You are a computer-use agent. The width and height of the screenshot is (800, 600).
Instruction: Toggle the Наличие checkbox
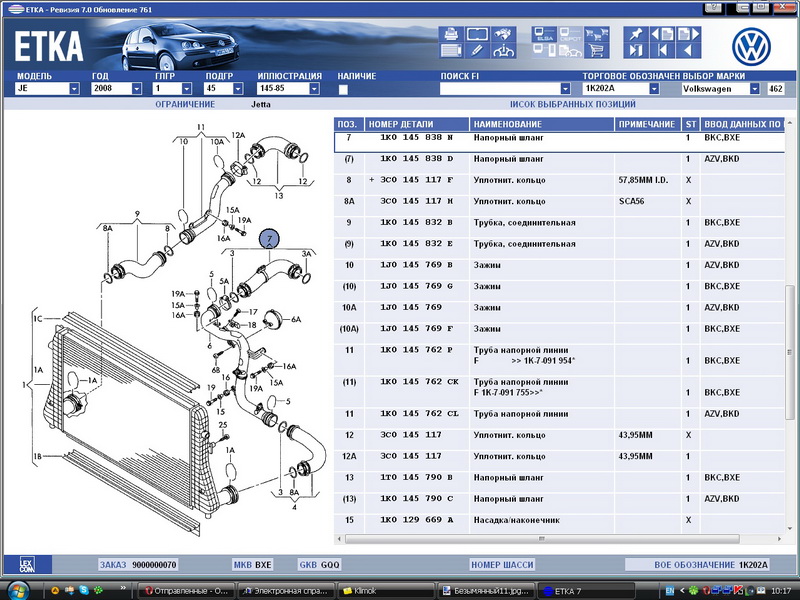(x=343, y=89)
